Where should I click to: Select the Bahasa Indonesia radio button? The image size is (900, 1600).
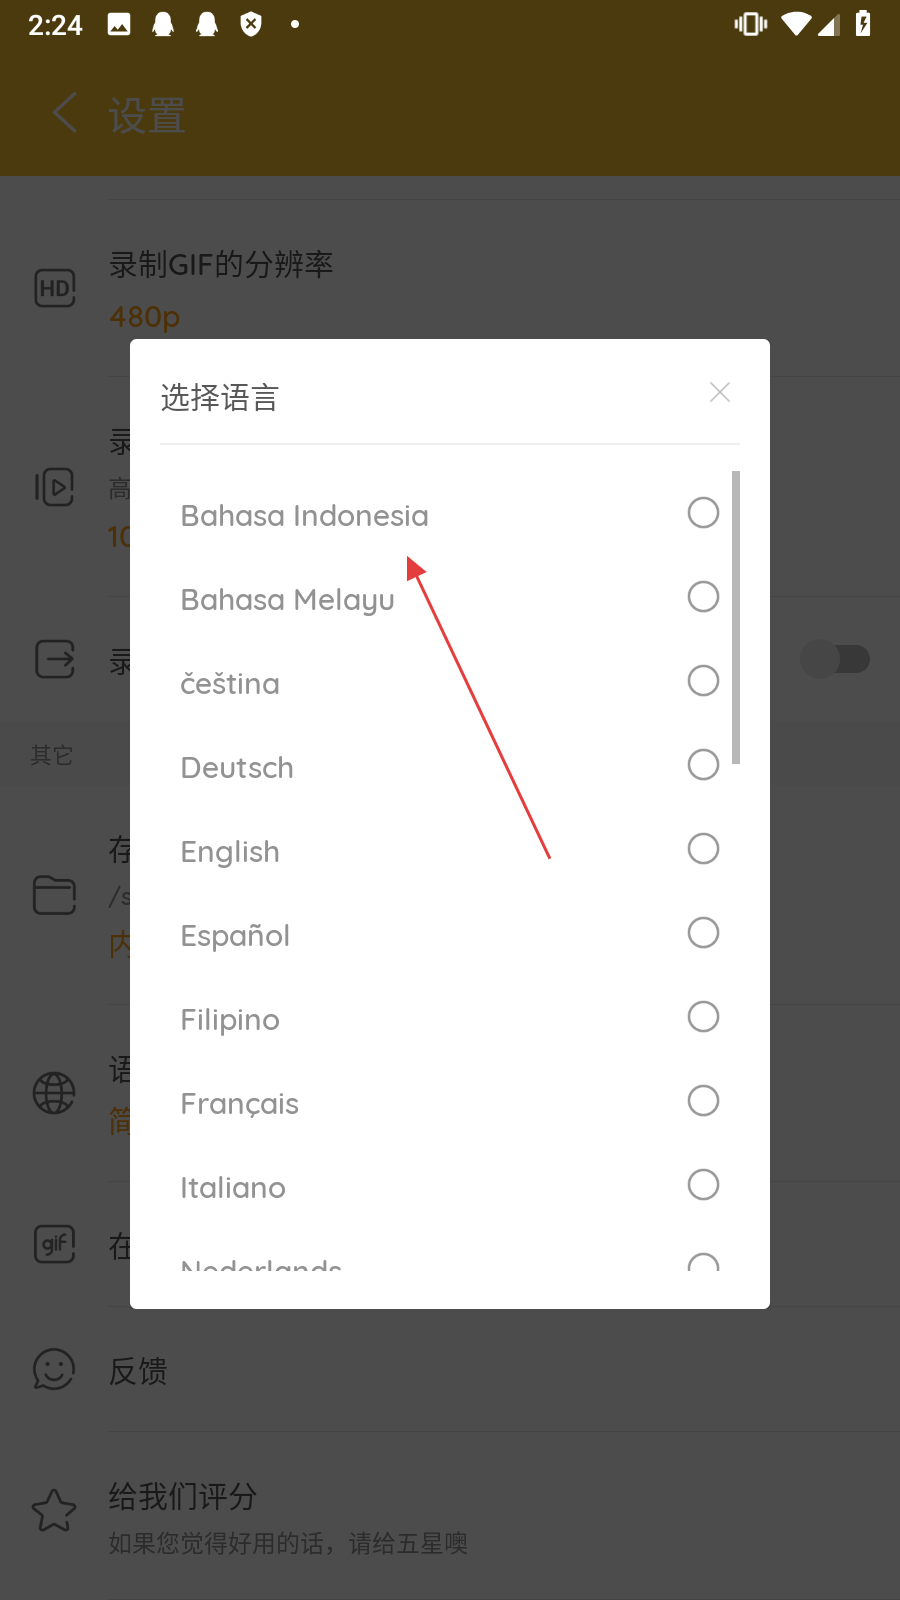click(703, 513)
